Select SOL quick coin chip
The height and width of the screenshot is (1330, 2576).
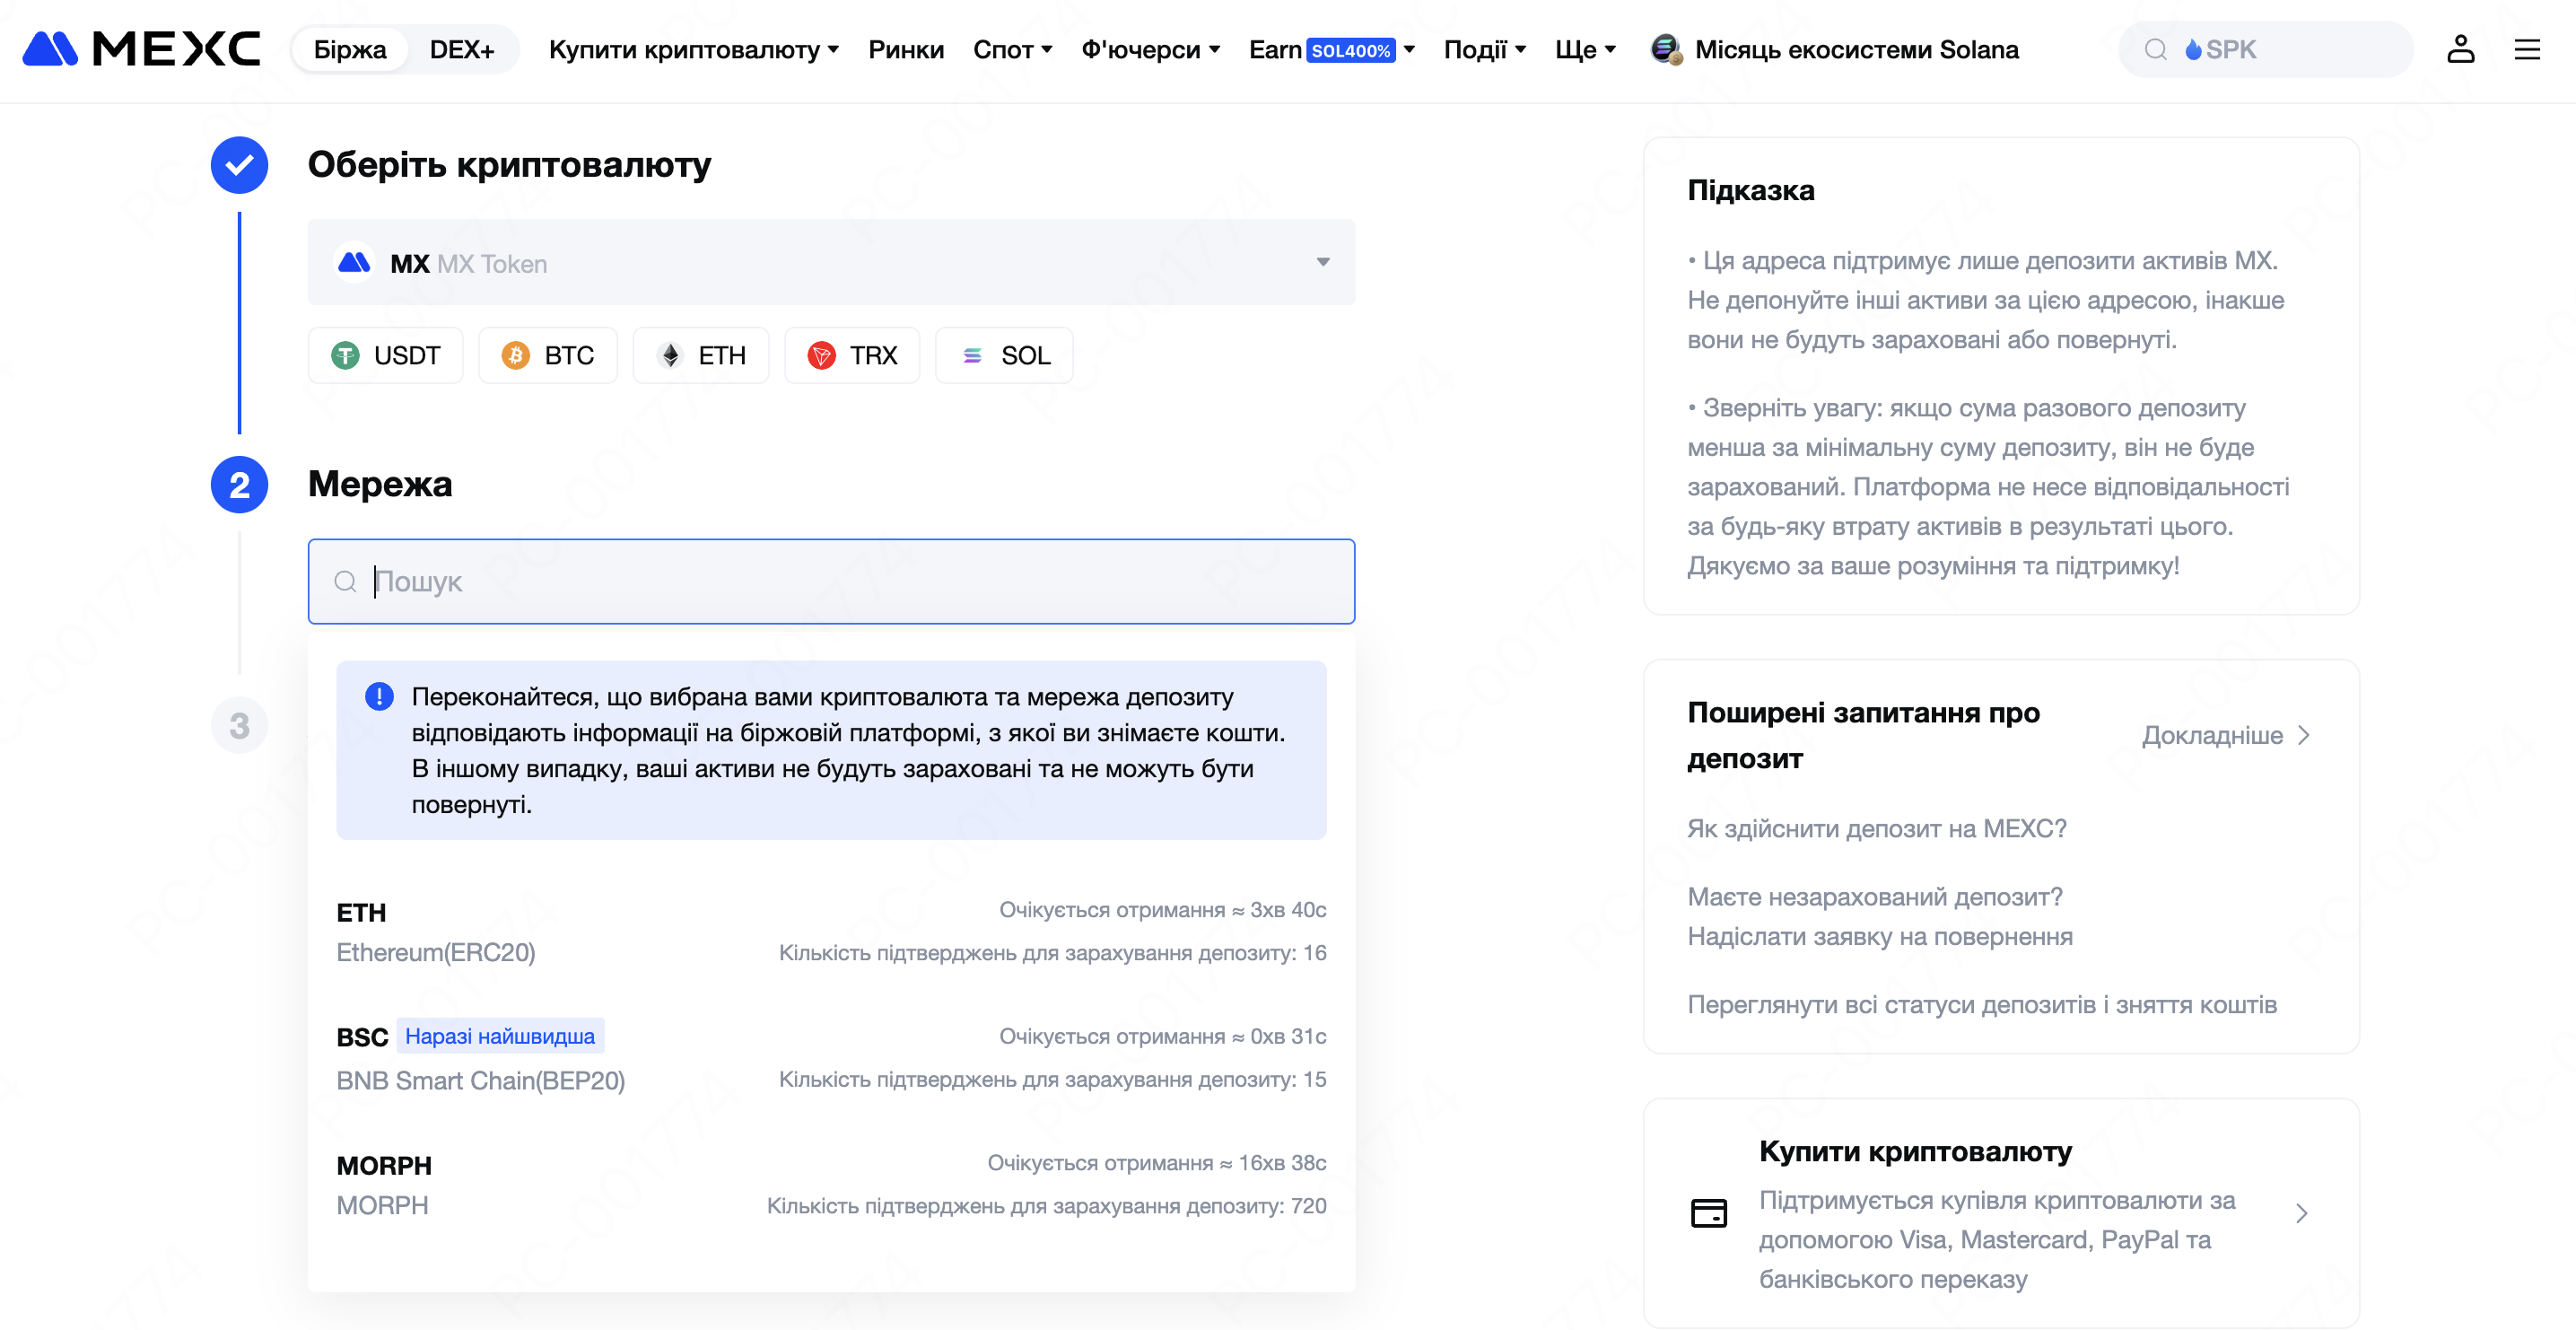click(1004, 355)
